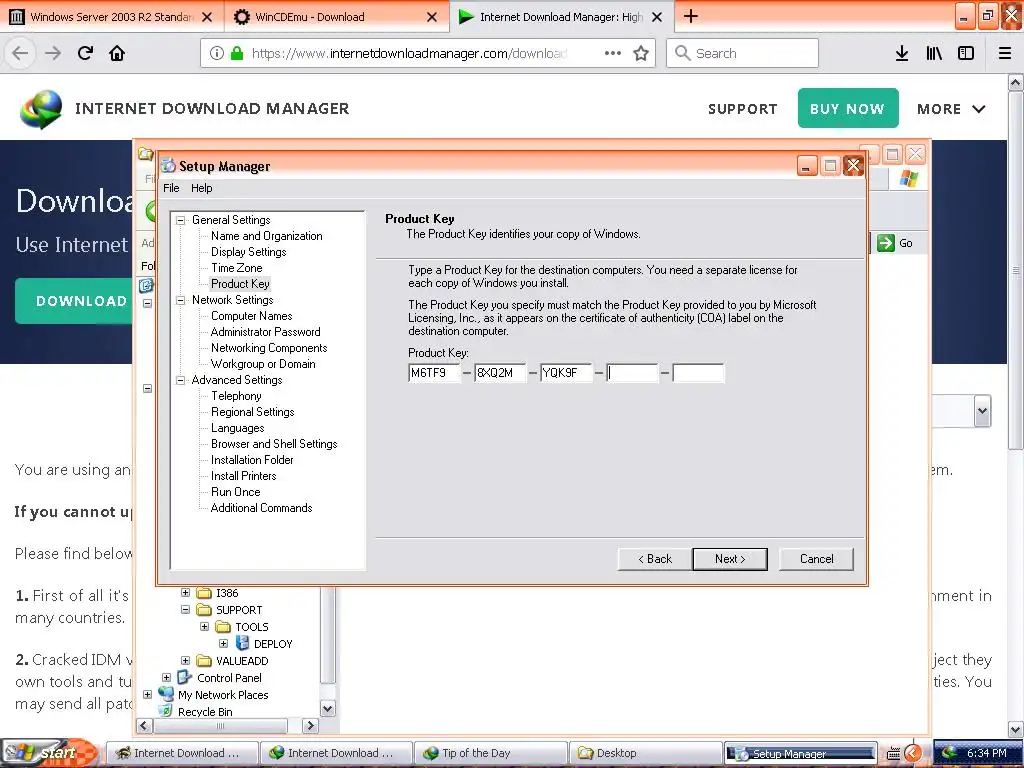The height and width of the screenshot is (768, 1024).
Task: Click the Firefox Search box
Action: [x=743, y=53]
